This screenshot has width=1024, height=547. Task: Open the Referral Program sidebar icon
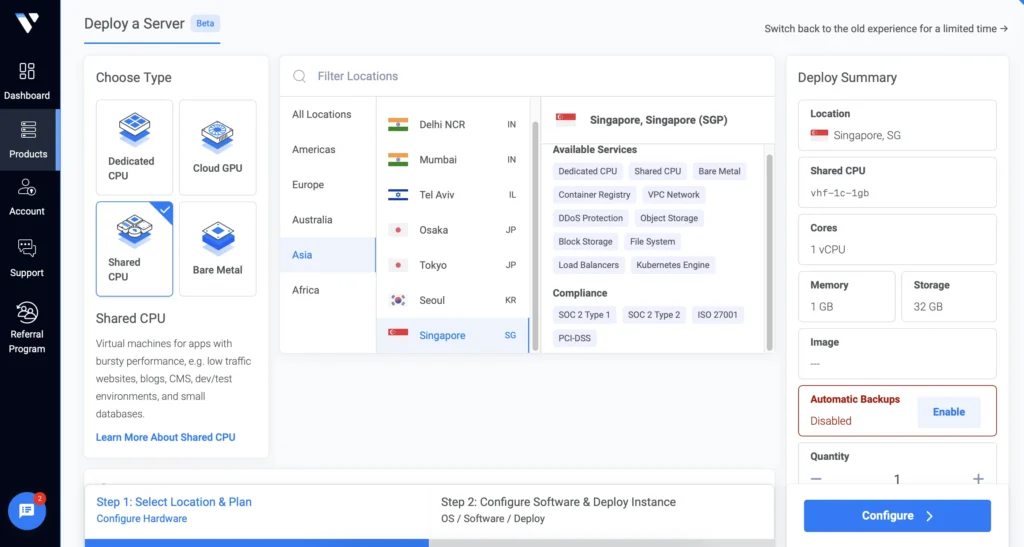pos(27,313)
